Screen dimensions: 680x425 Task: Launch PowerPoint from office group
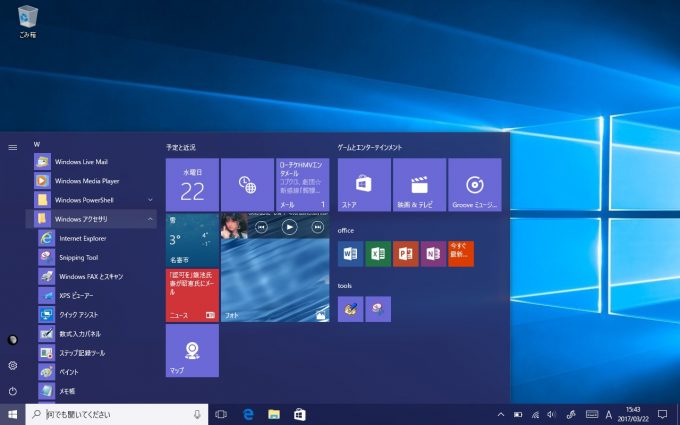pyautogui.click(x=405, y=254)
